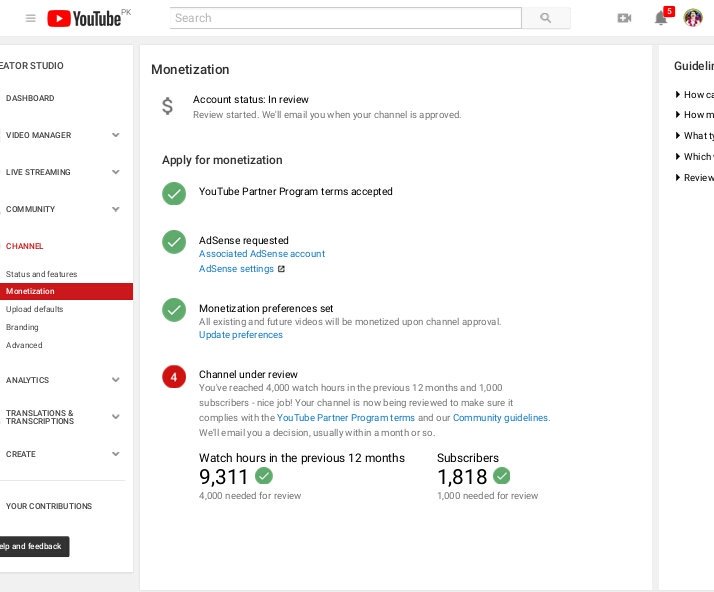Screen dimensions: 714x592
Task: Expand the Community section chevron
Action: coord(116,209)
